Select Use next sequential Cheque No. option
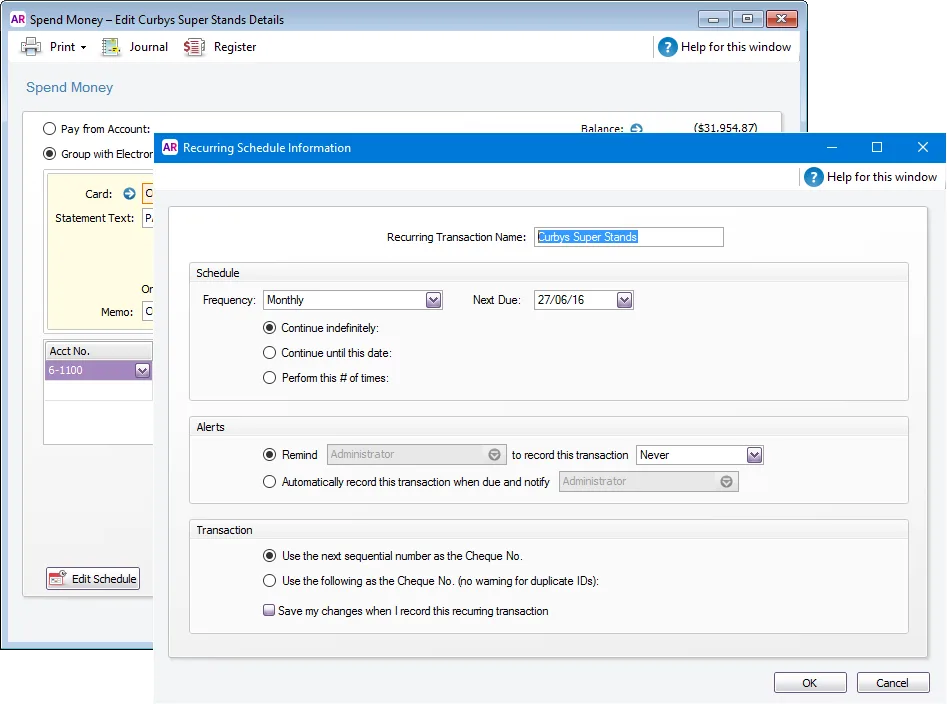Image resolution: width=947 pixels, height=704 pixels. pyautogui.click(x=269, y=555)
